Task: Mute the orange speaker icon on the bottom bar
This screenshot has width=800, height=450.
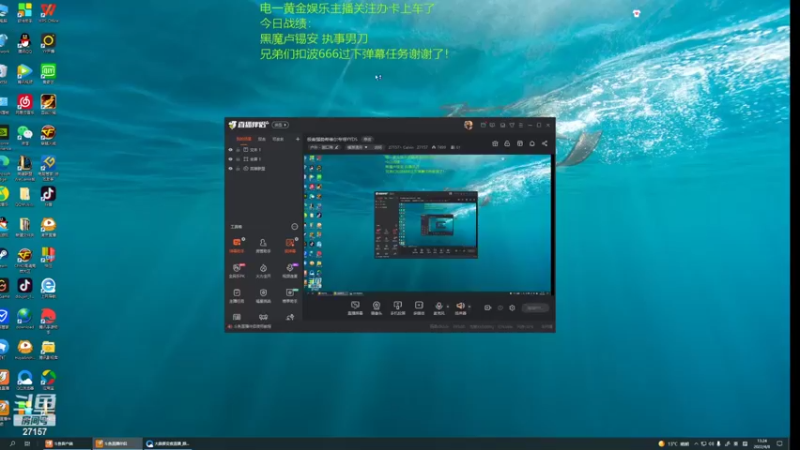Action: coord(460,308)
